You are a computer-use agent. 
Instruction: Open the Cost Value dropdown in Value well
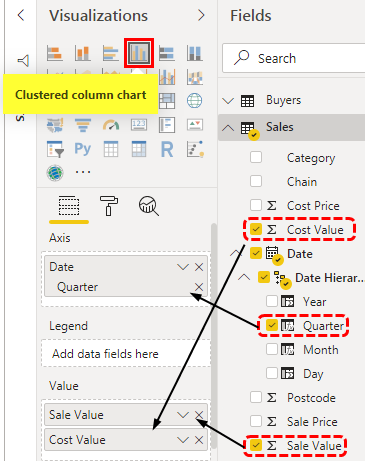pyautogui.click(x=183, y=440)
